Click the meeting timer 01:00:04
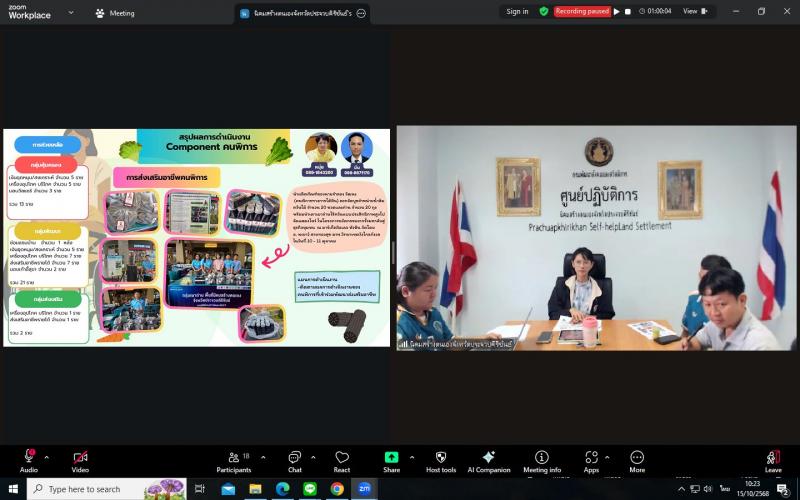The image size is (800, 500). tap(655, 11)
